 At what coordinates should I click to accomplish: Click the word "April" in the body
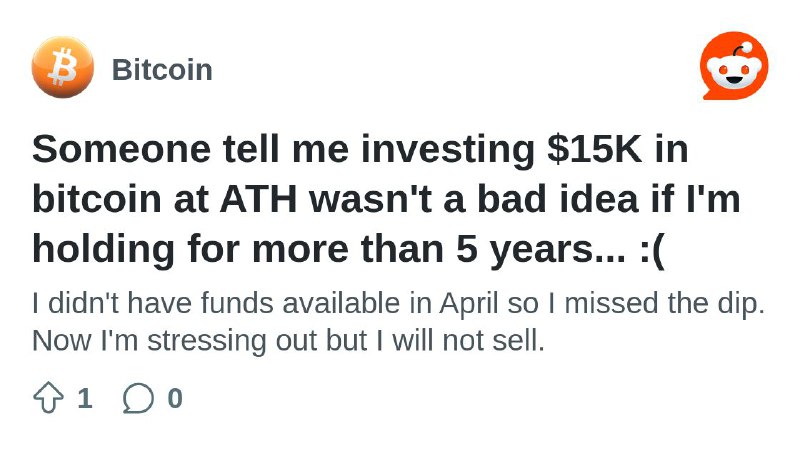click(x=468, y=303)
